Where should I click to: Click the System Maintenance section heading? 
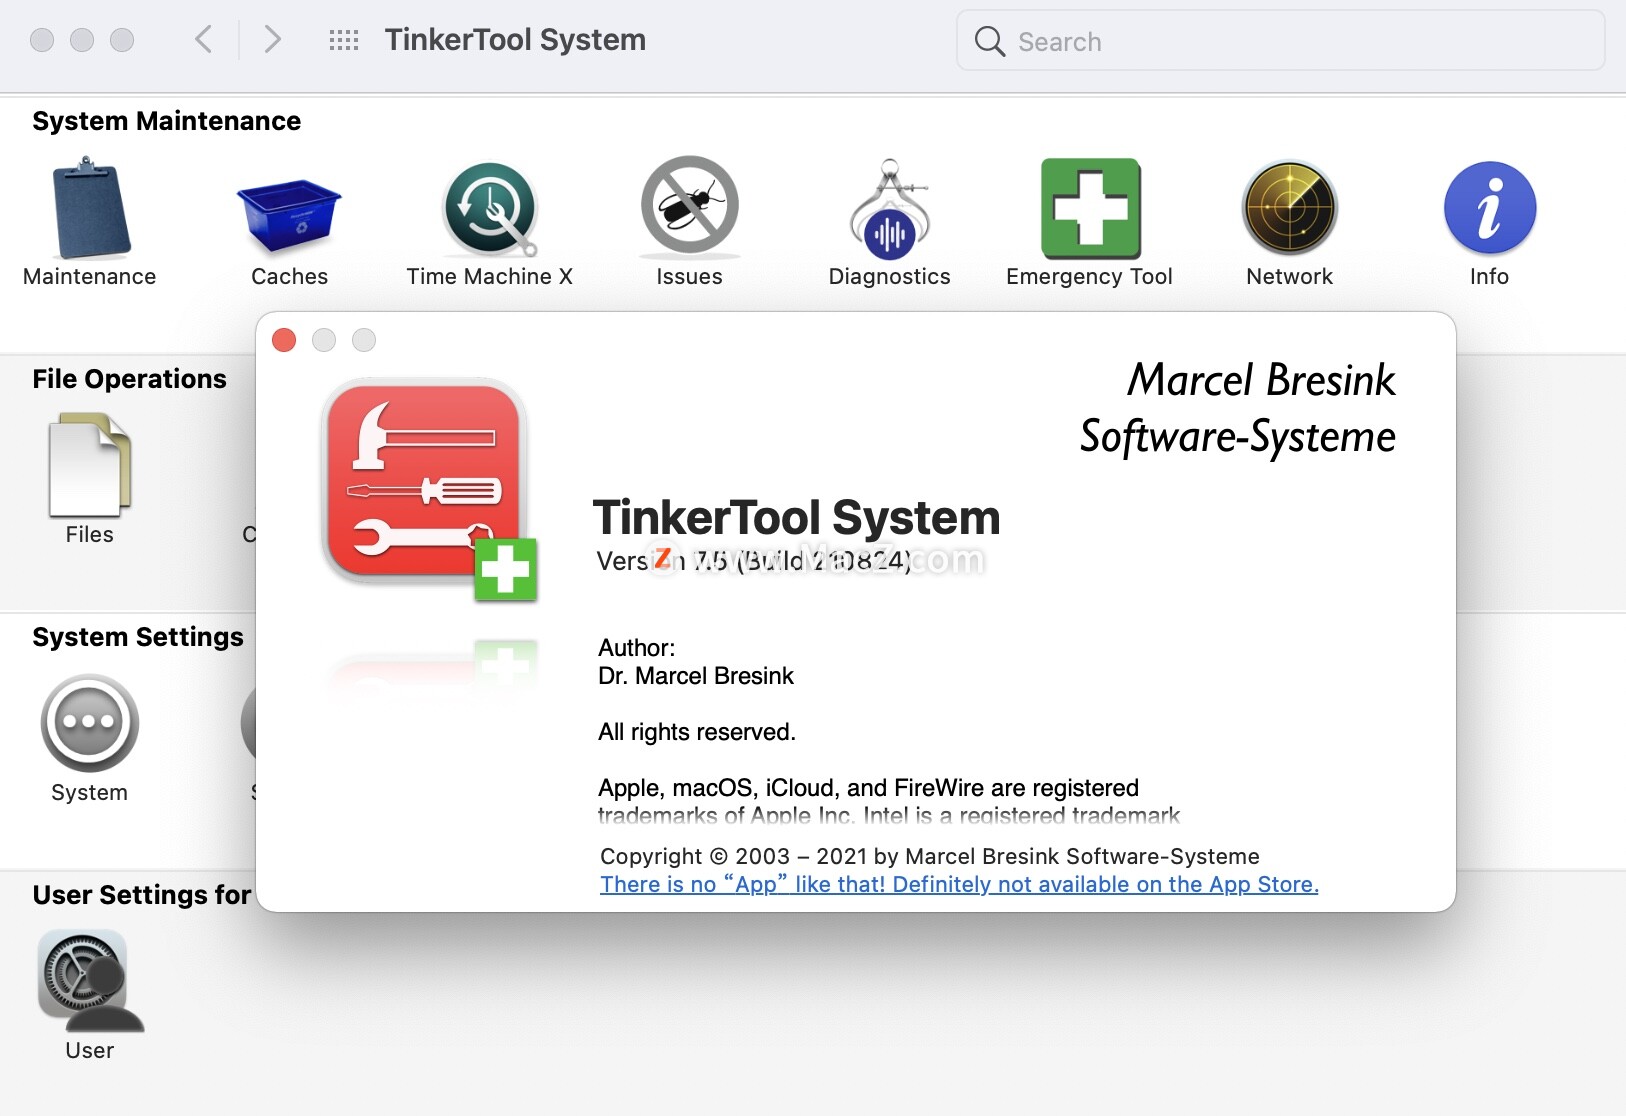click(167, 121)
